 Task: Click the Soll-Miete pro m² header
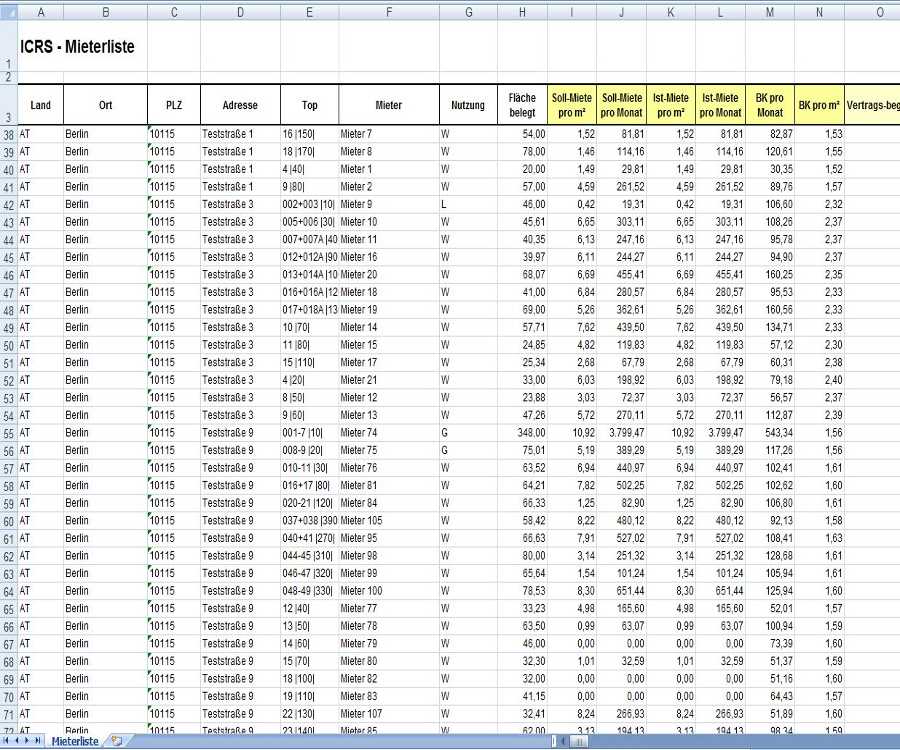point(572,105)
